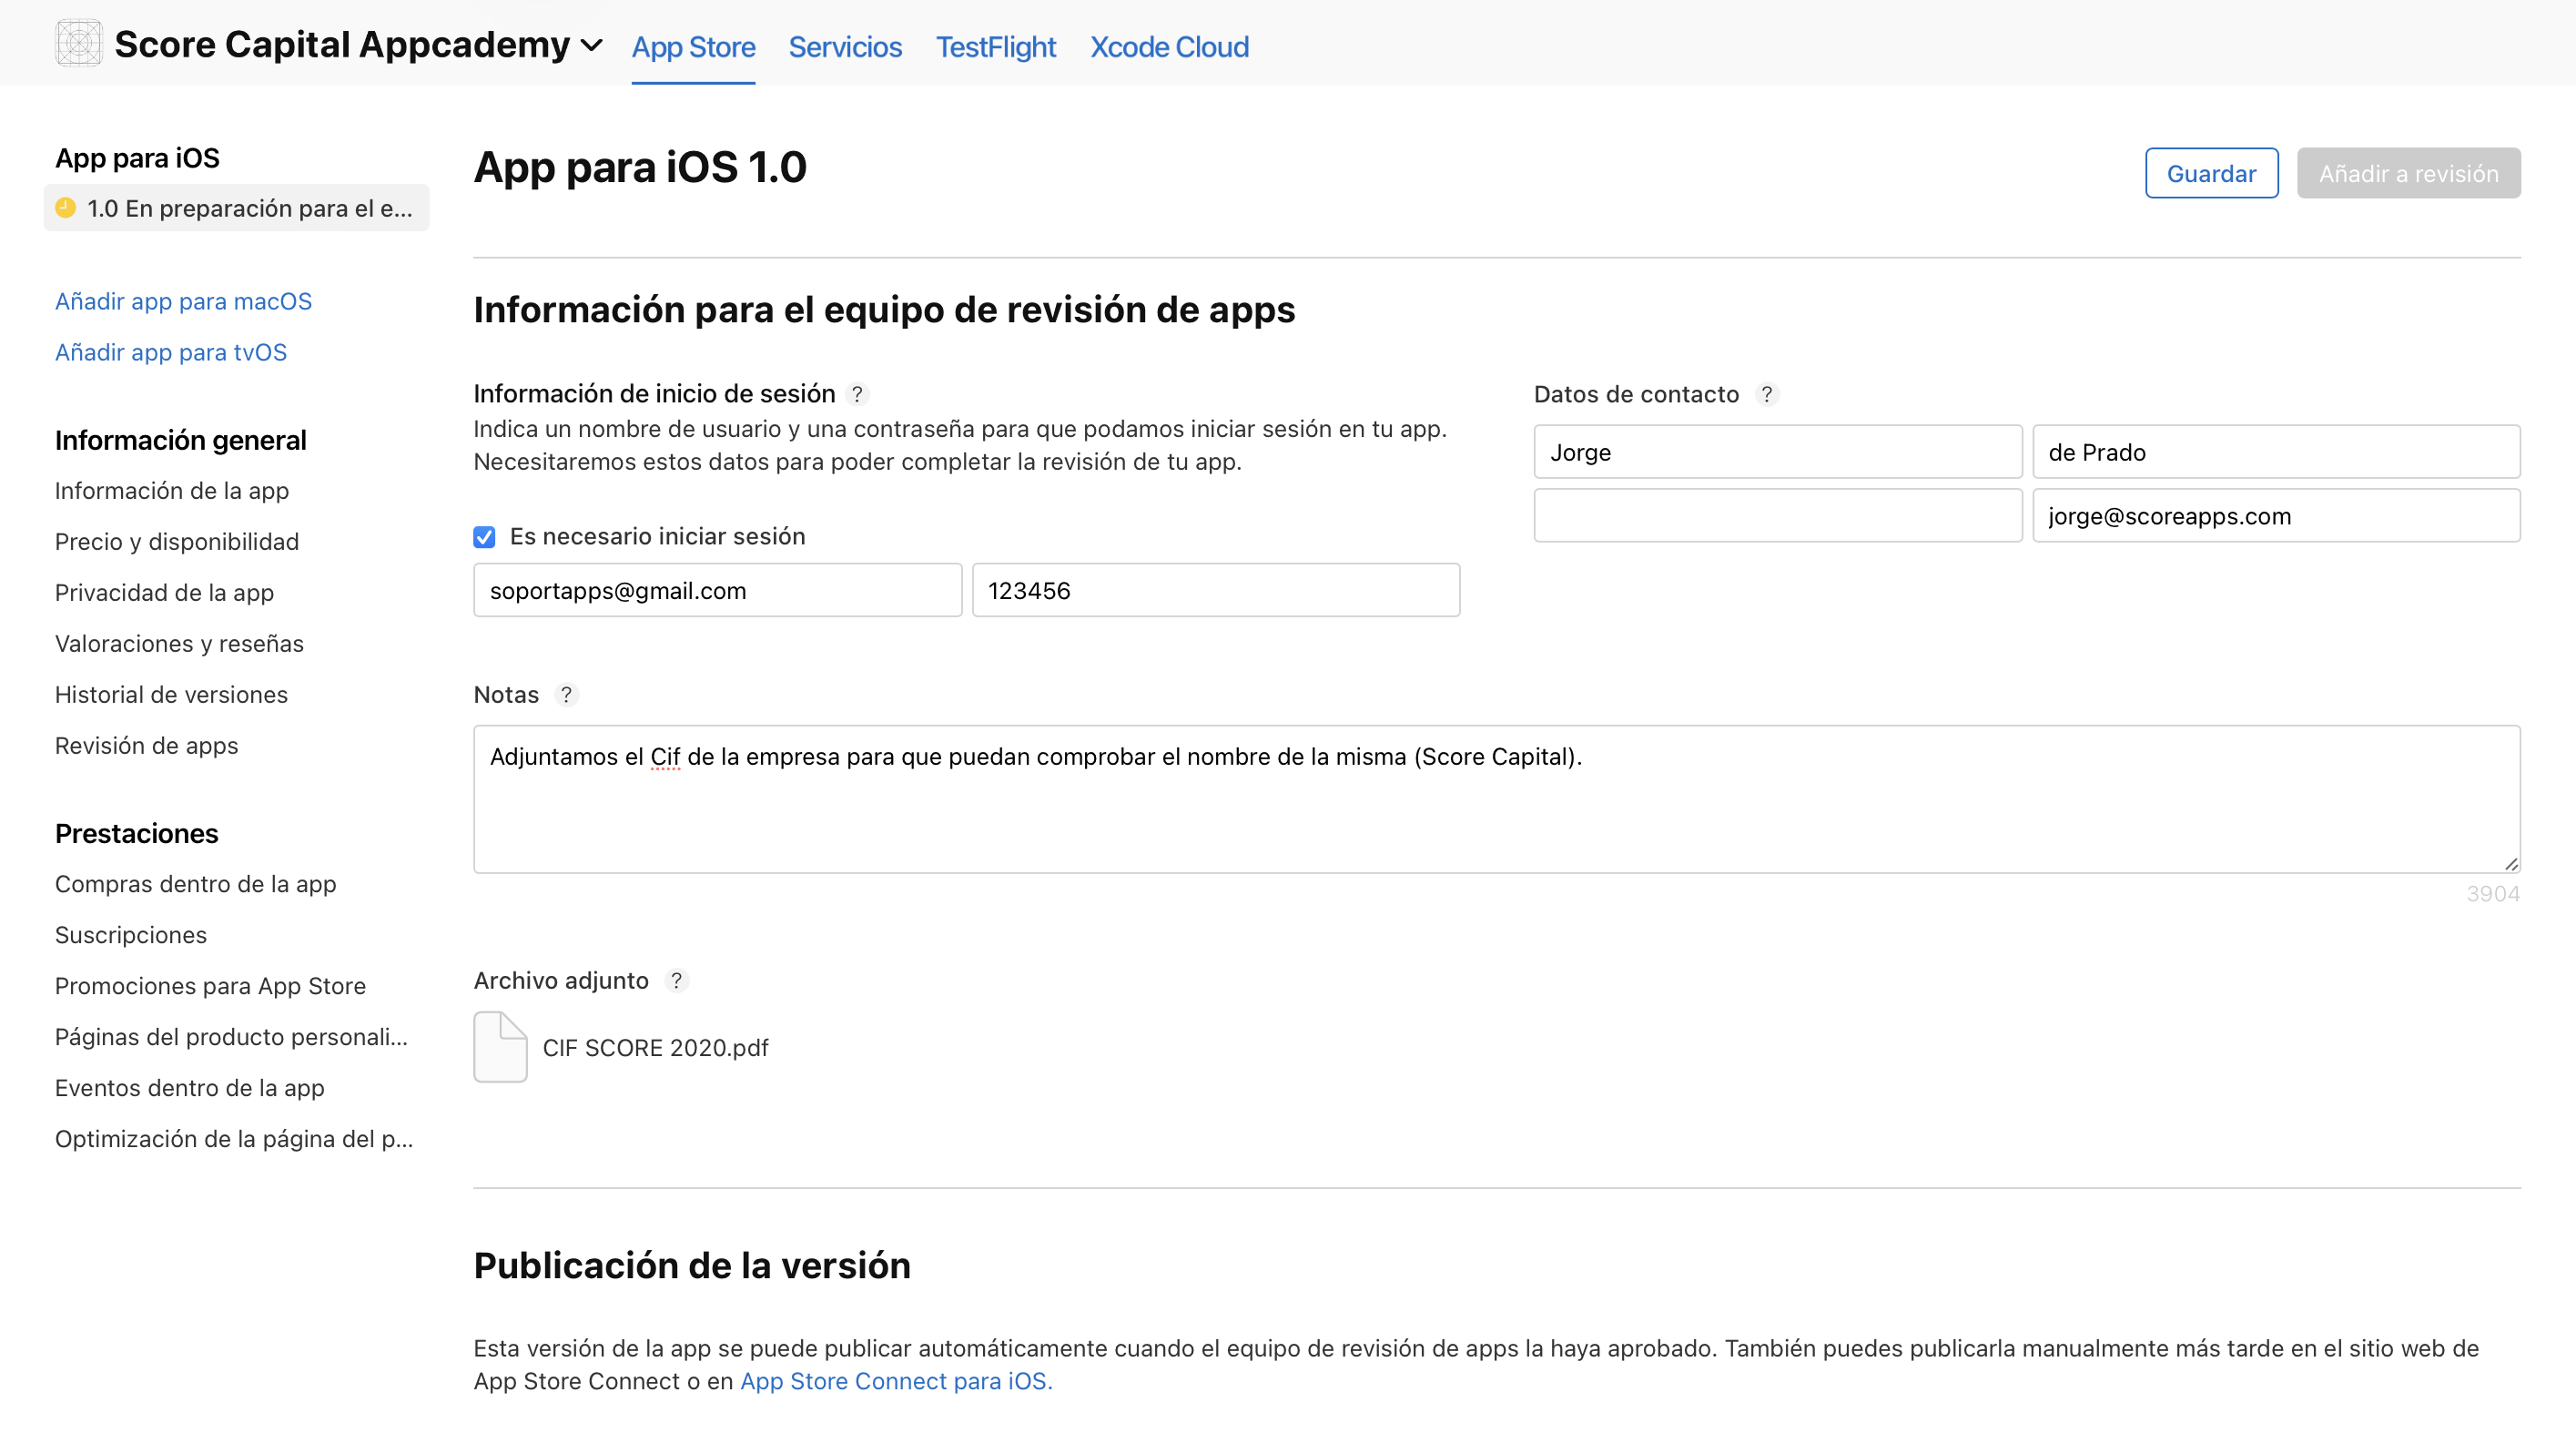
Task: Click the App para iOS sidebar heading
Action: click(137, 158)
